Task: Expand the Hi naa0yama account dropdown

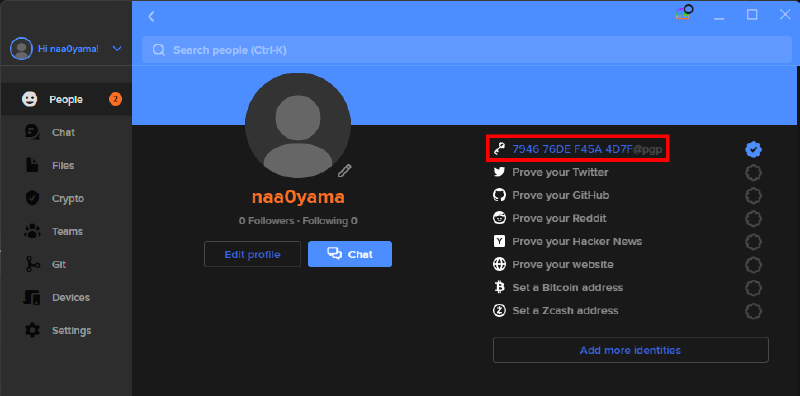Action: click(117, 48)
